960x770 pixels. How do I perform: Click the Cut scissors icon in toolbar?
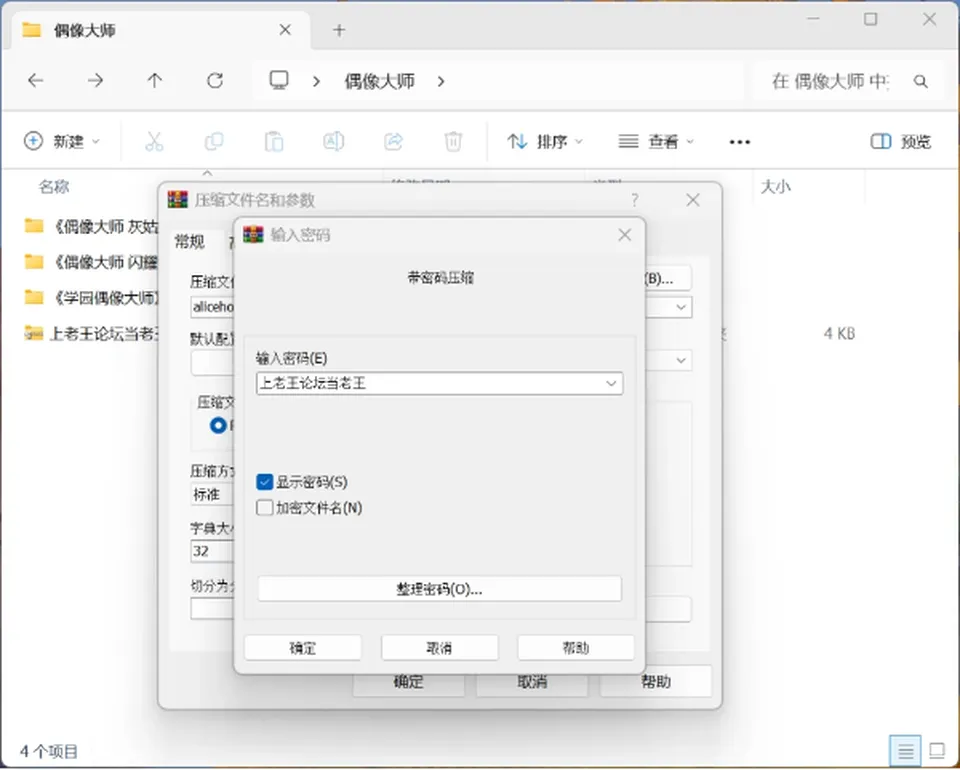pyautogui.click(x=154, y=141)
